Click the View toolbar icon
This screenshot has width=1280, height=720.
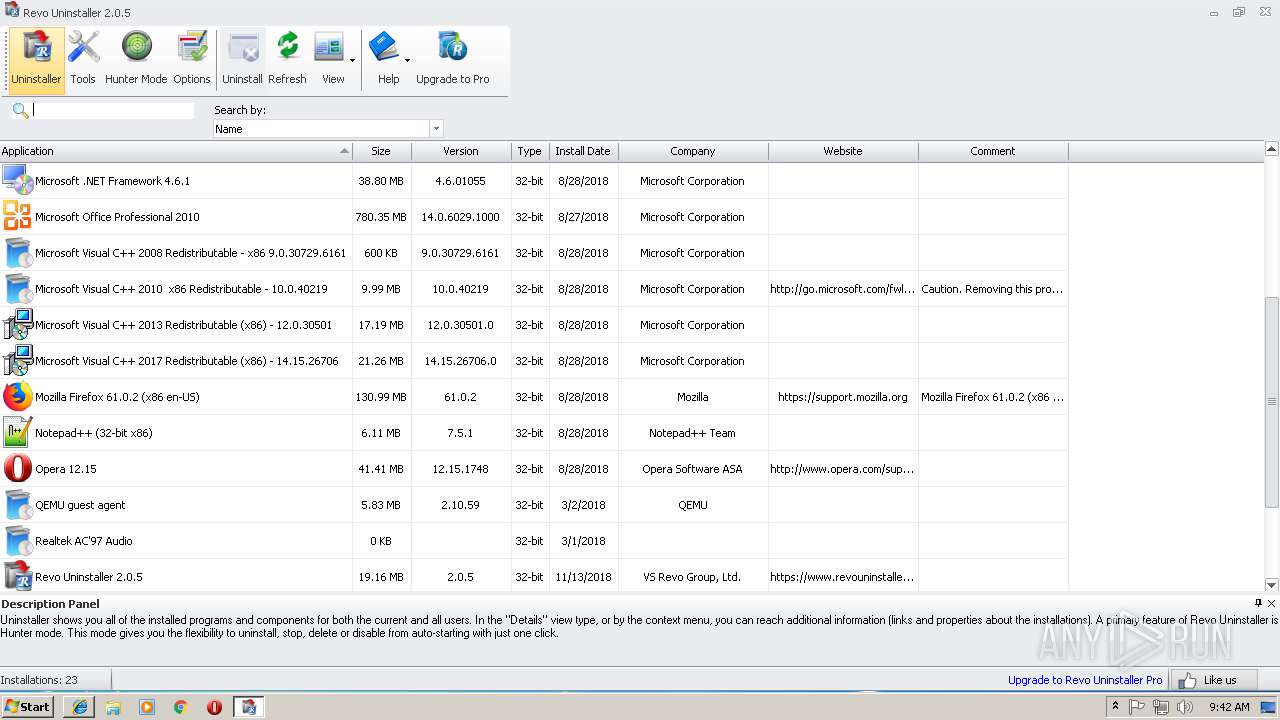point(330,60)
